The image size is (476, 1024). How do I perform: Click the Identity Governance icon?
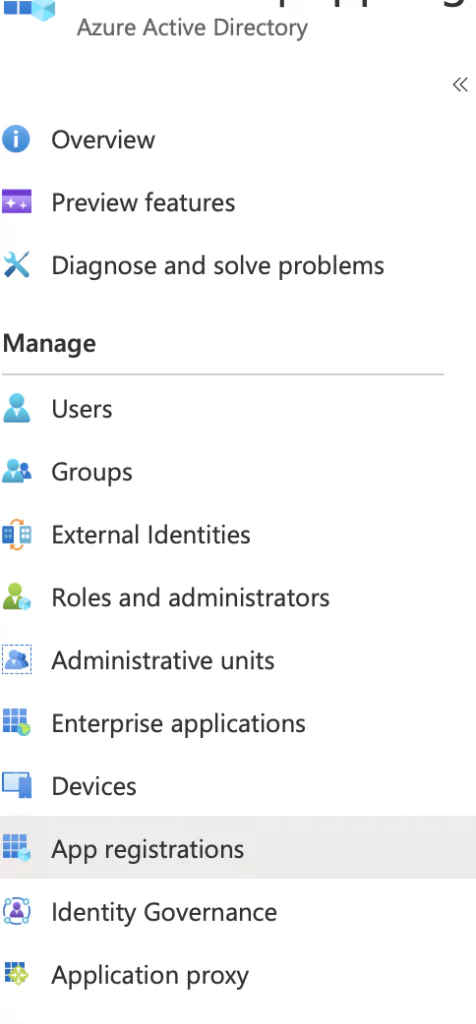(x=16, y=911)
